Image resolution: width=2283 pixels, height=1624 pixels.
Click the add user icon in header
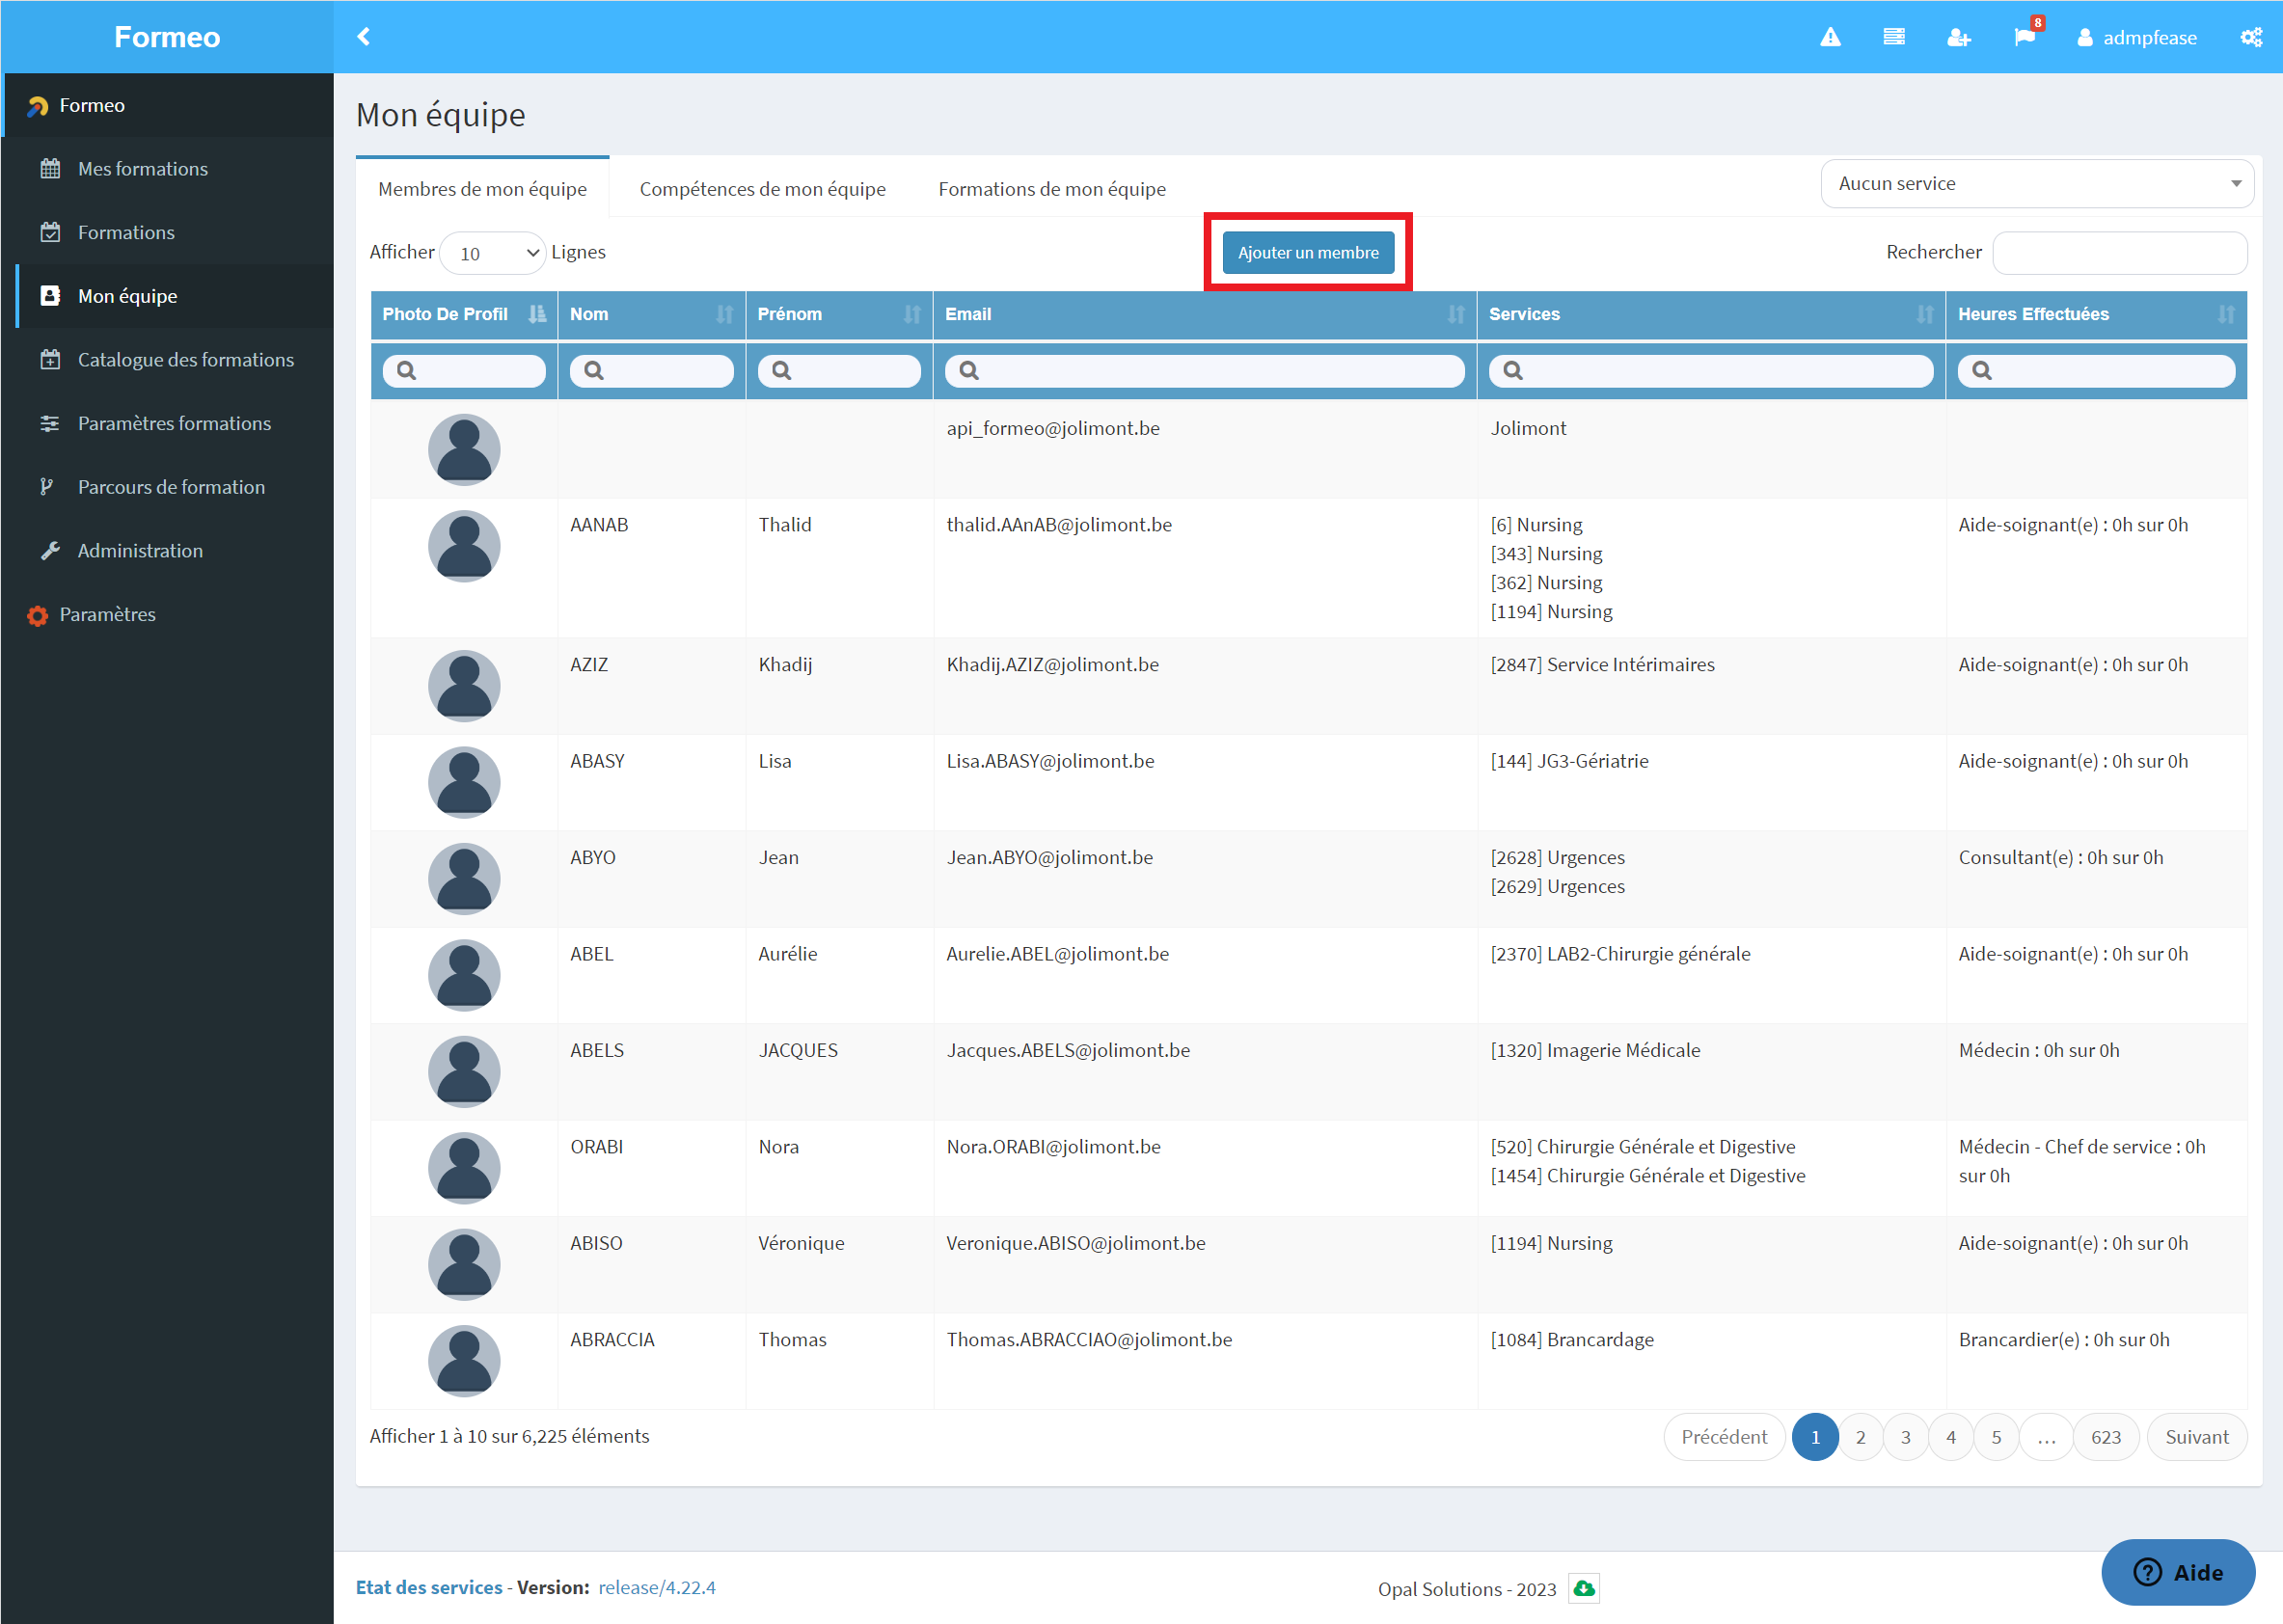coord(1958,37)
